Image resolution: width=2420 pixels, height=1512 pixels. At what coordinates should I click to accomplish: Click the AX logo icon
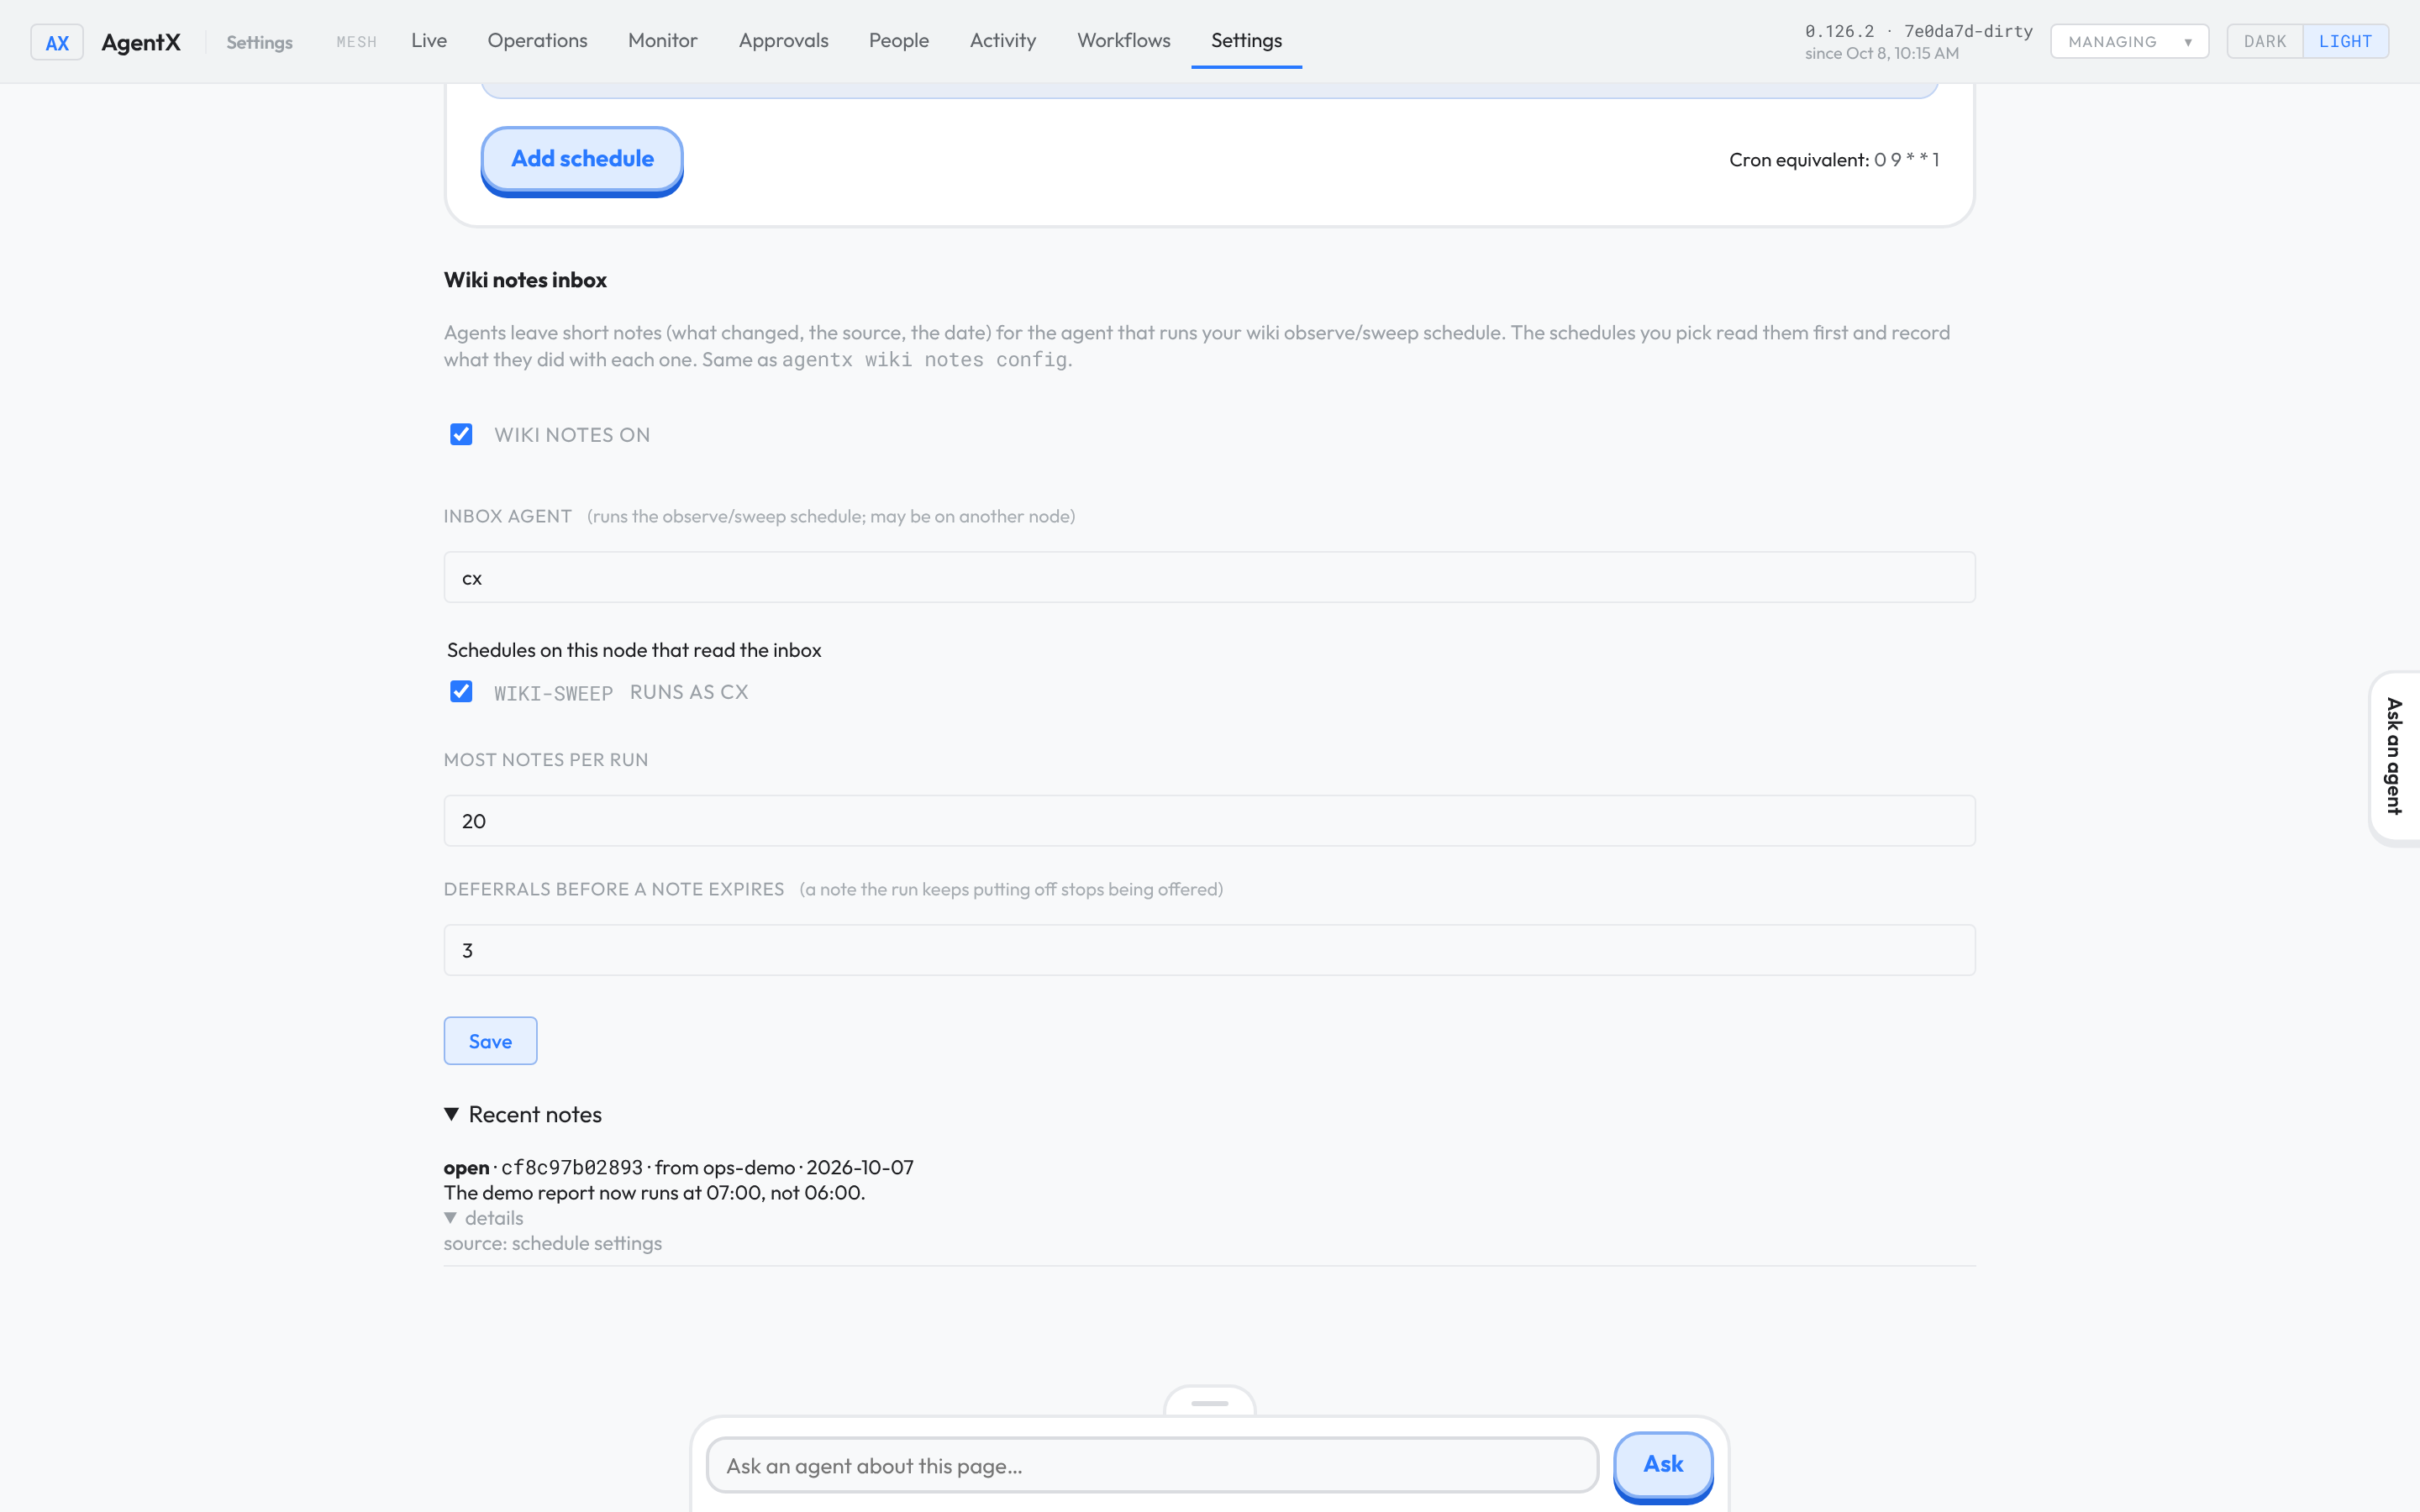click(x=57, y=42)
